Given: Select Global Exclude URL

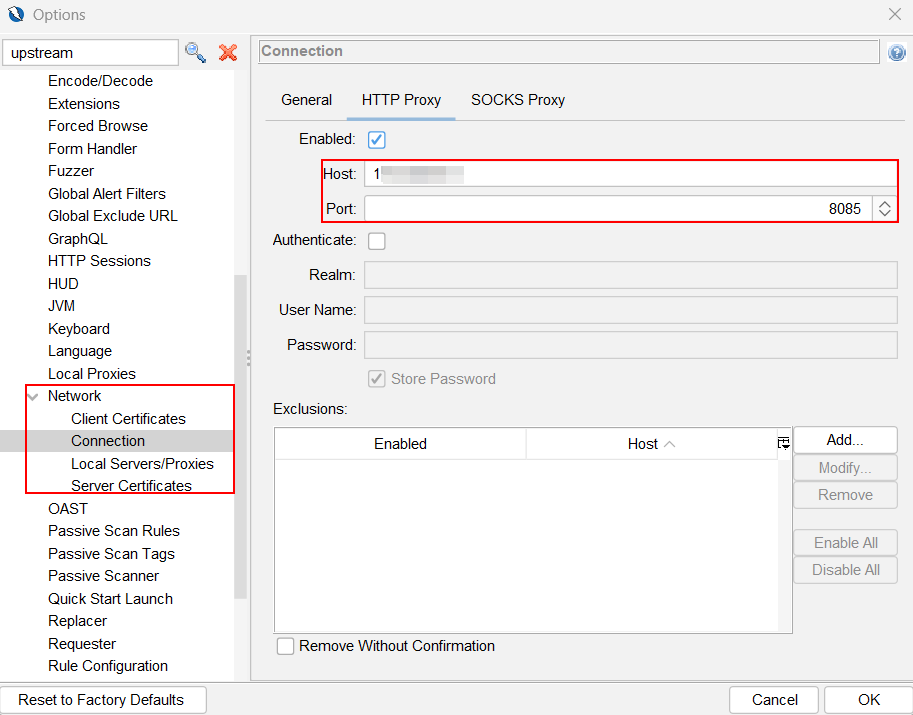Looking at the screenshot, I should (x=112, y=216).
